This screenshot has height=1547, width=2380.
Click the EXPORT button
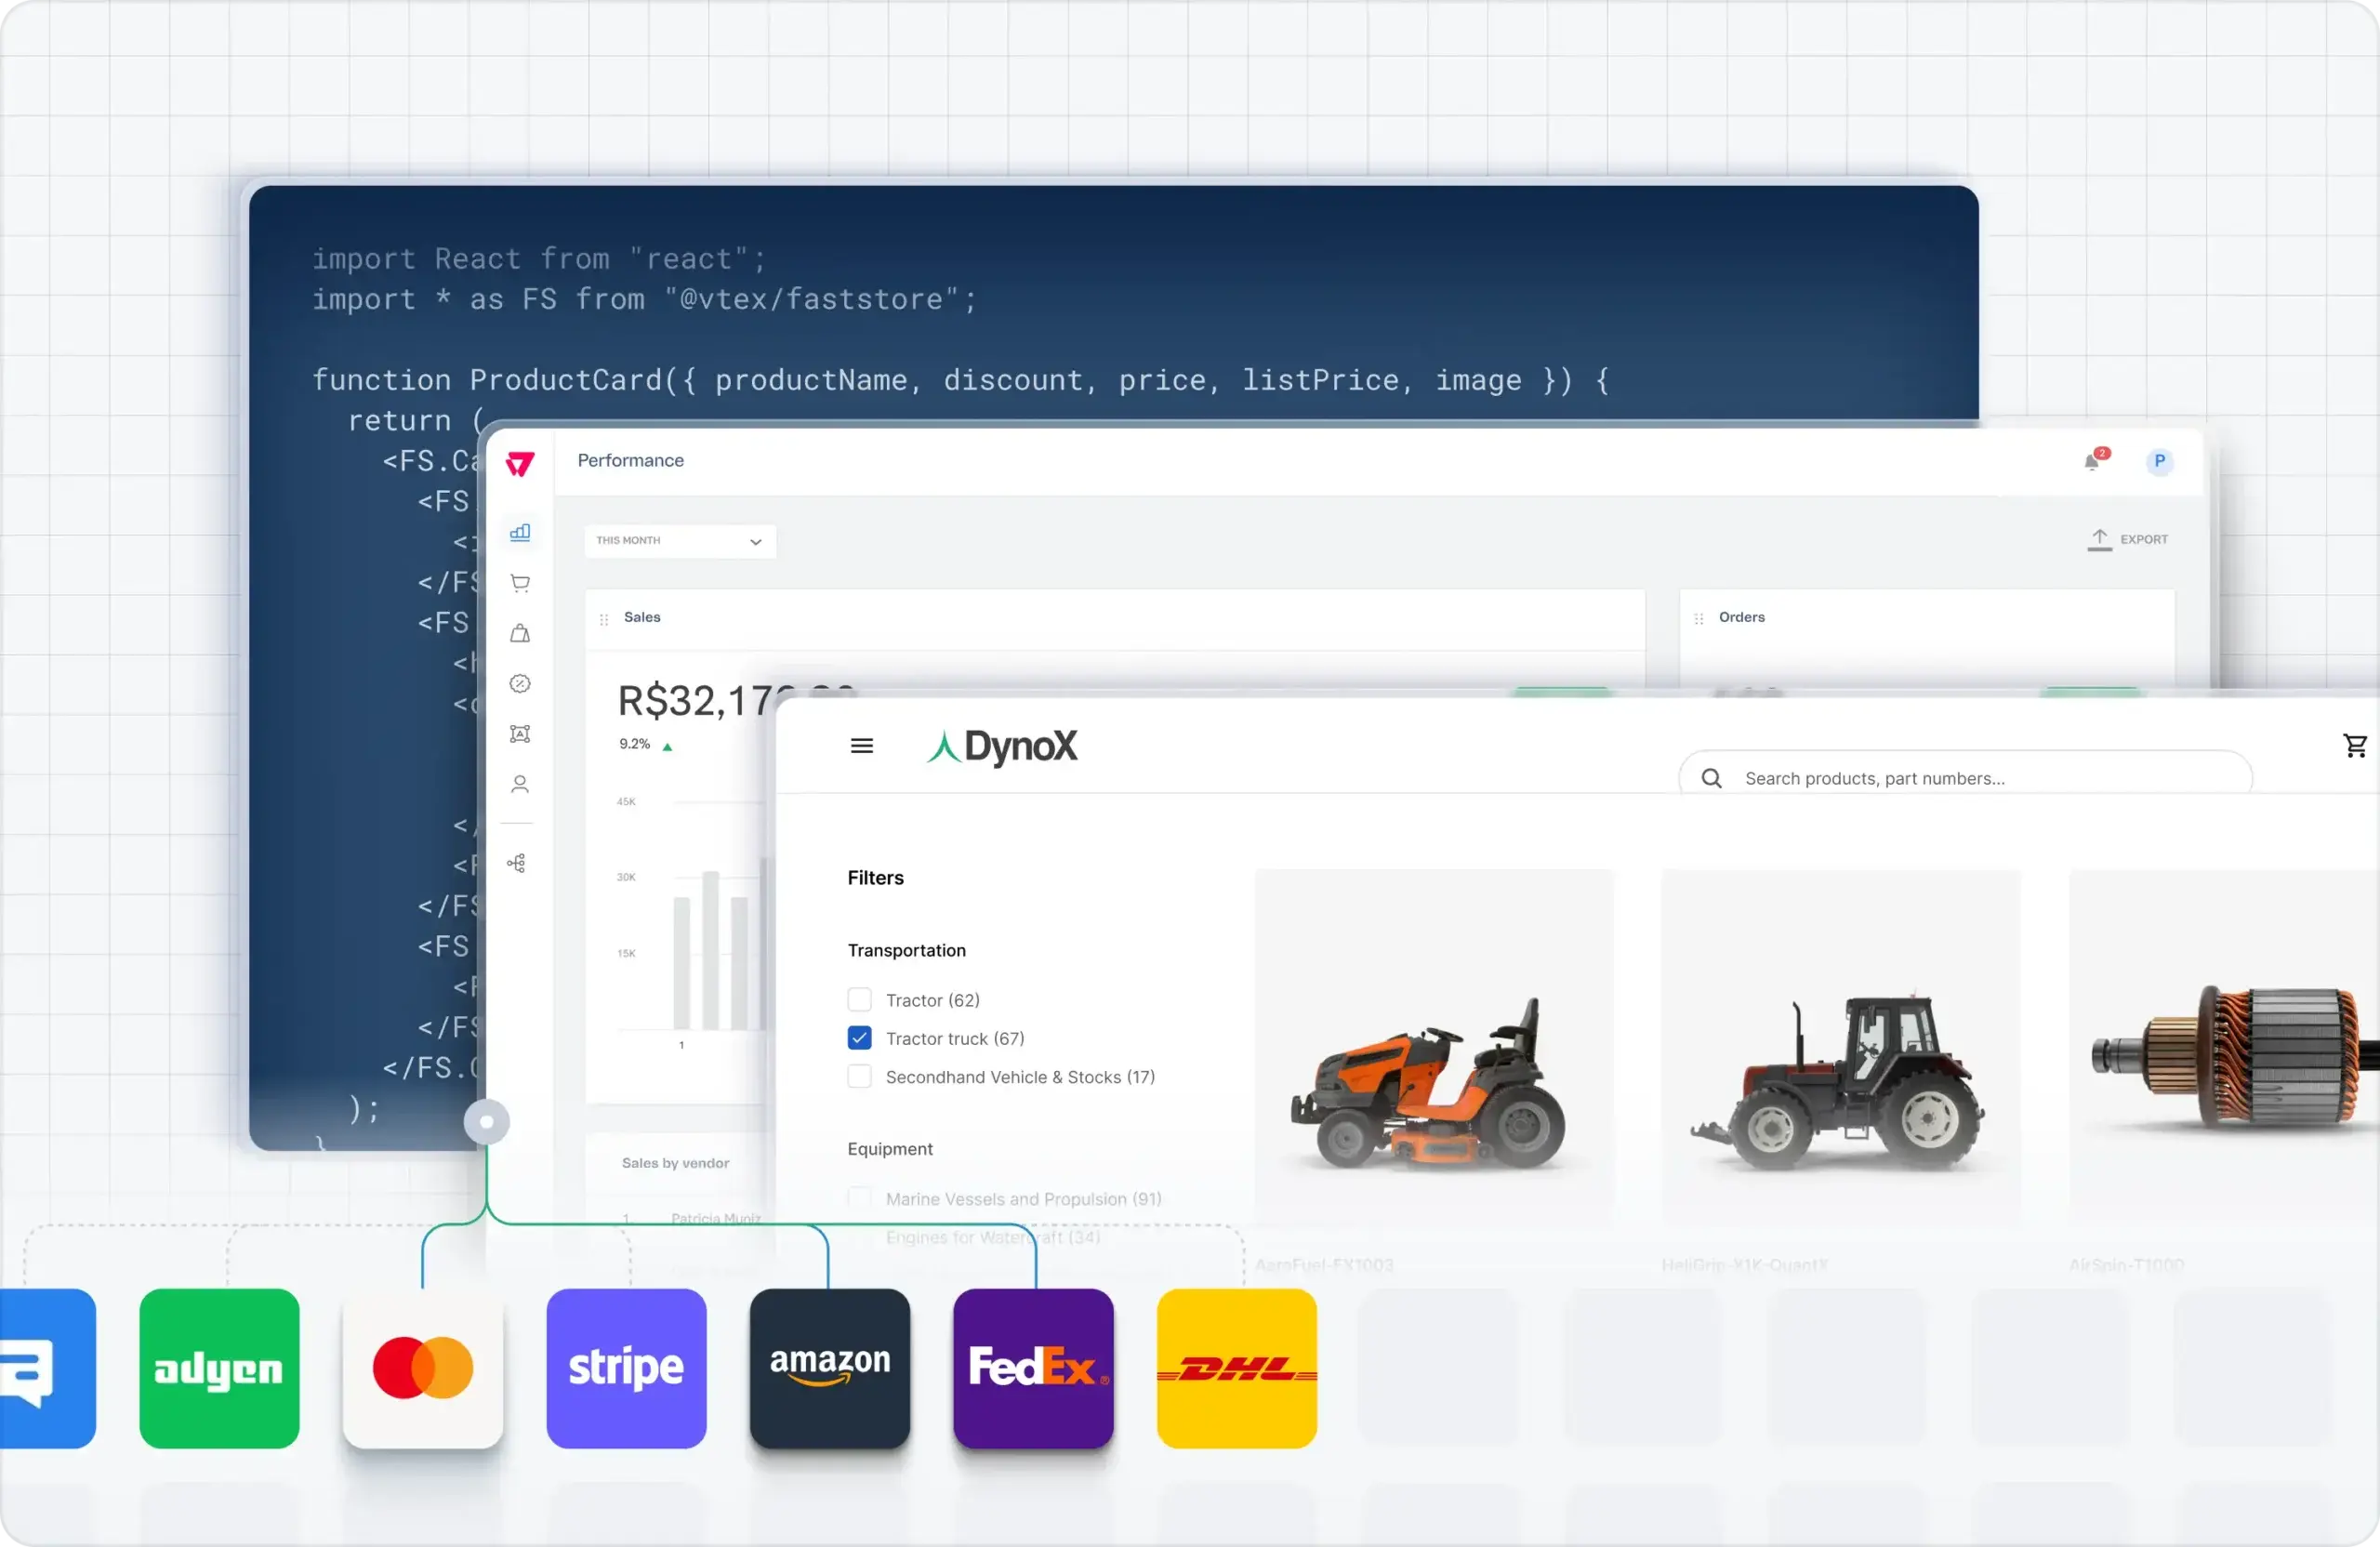(x=2128, y=539)
